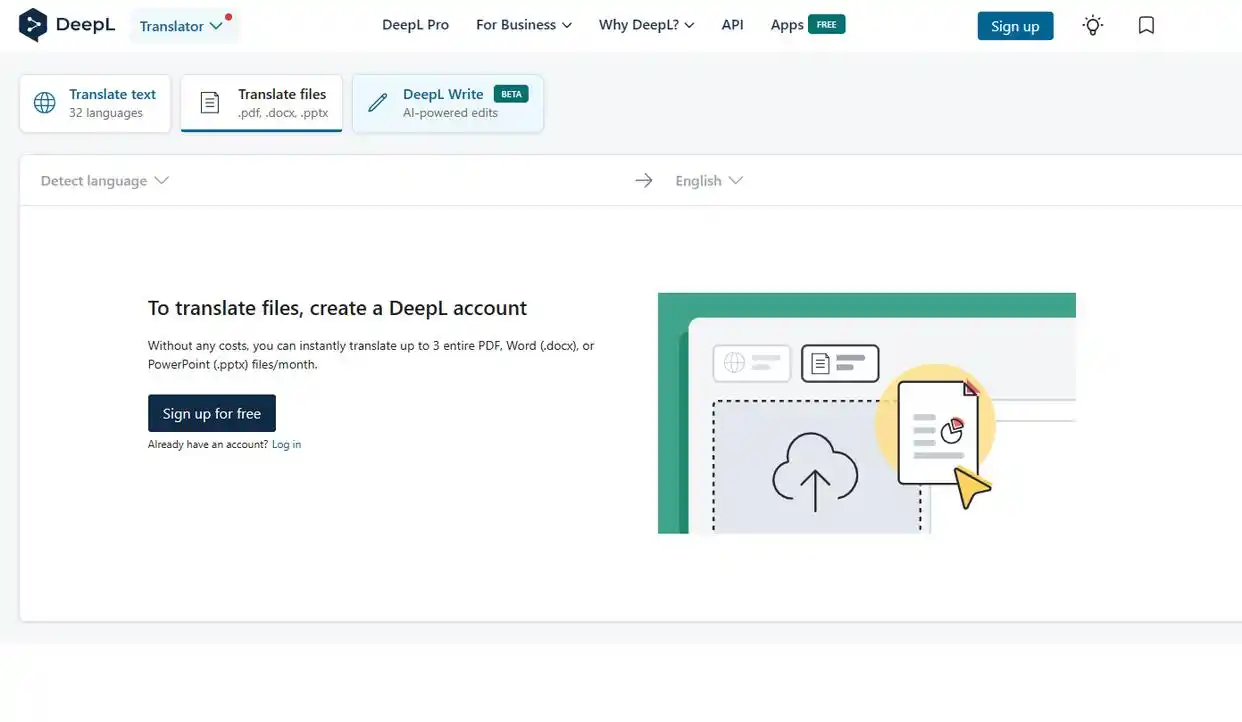Image resolution: width=1242 pixels, height=722 pixels.
Task: Click the pencil icon for DeepL Write
Action: [x=378, y=103]
